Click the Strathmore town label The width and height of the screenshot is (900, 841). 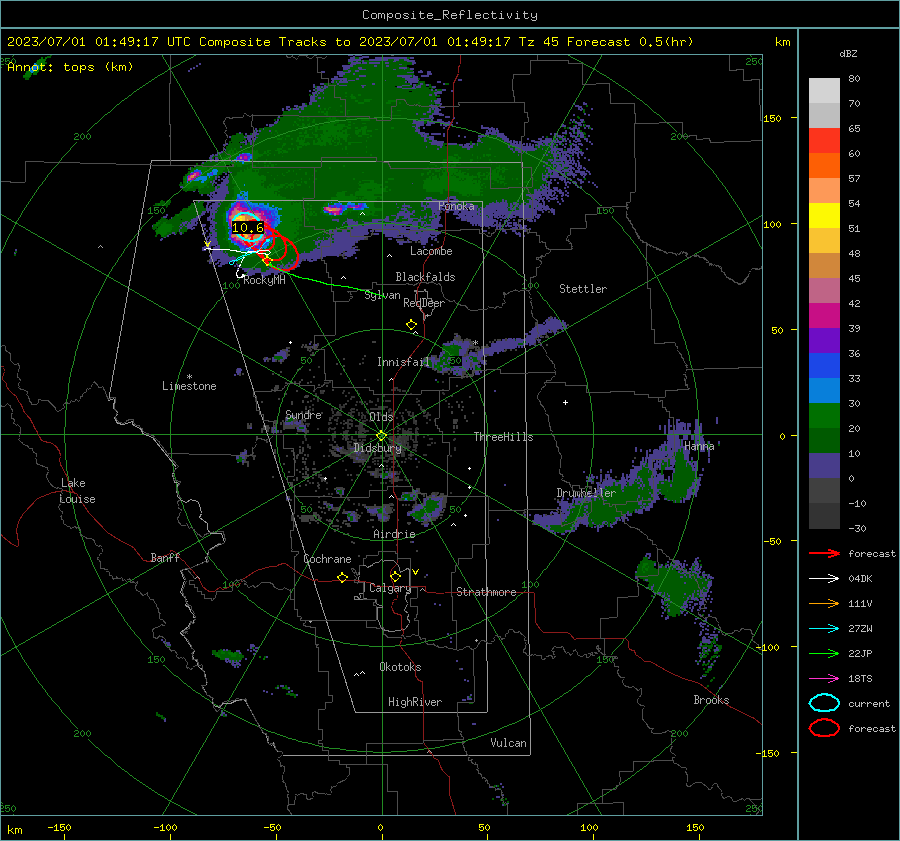point(486,592)
